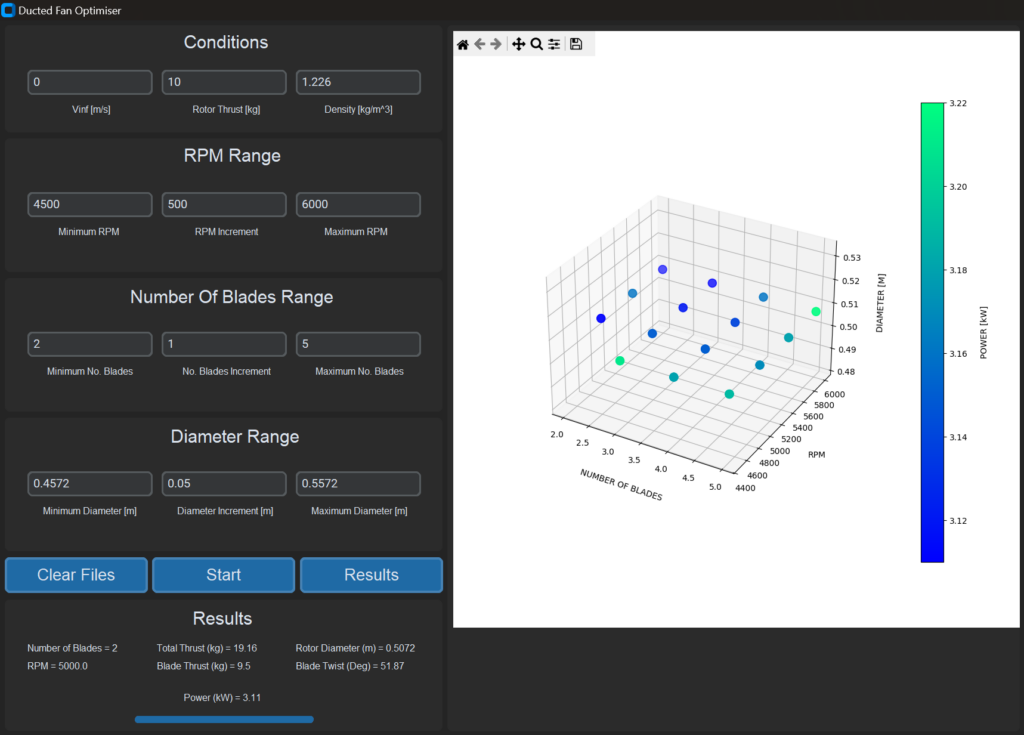Image resolution: width=1024 pixels, height=735 pixels.
Task: Click the 'RPM = 5000.0' result text
Action: [x=57, y=666]
